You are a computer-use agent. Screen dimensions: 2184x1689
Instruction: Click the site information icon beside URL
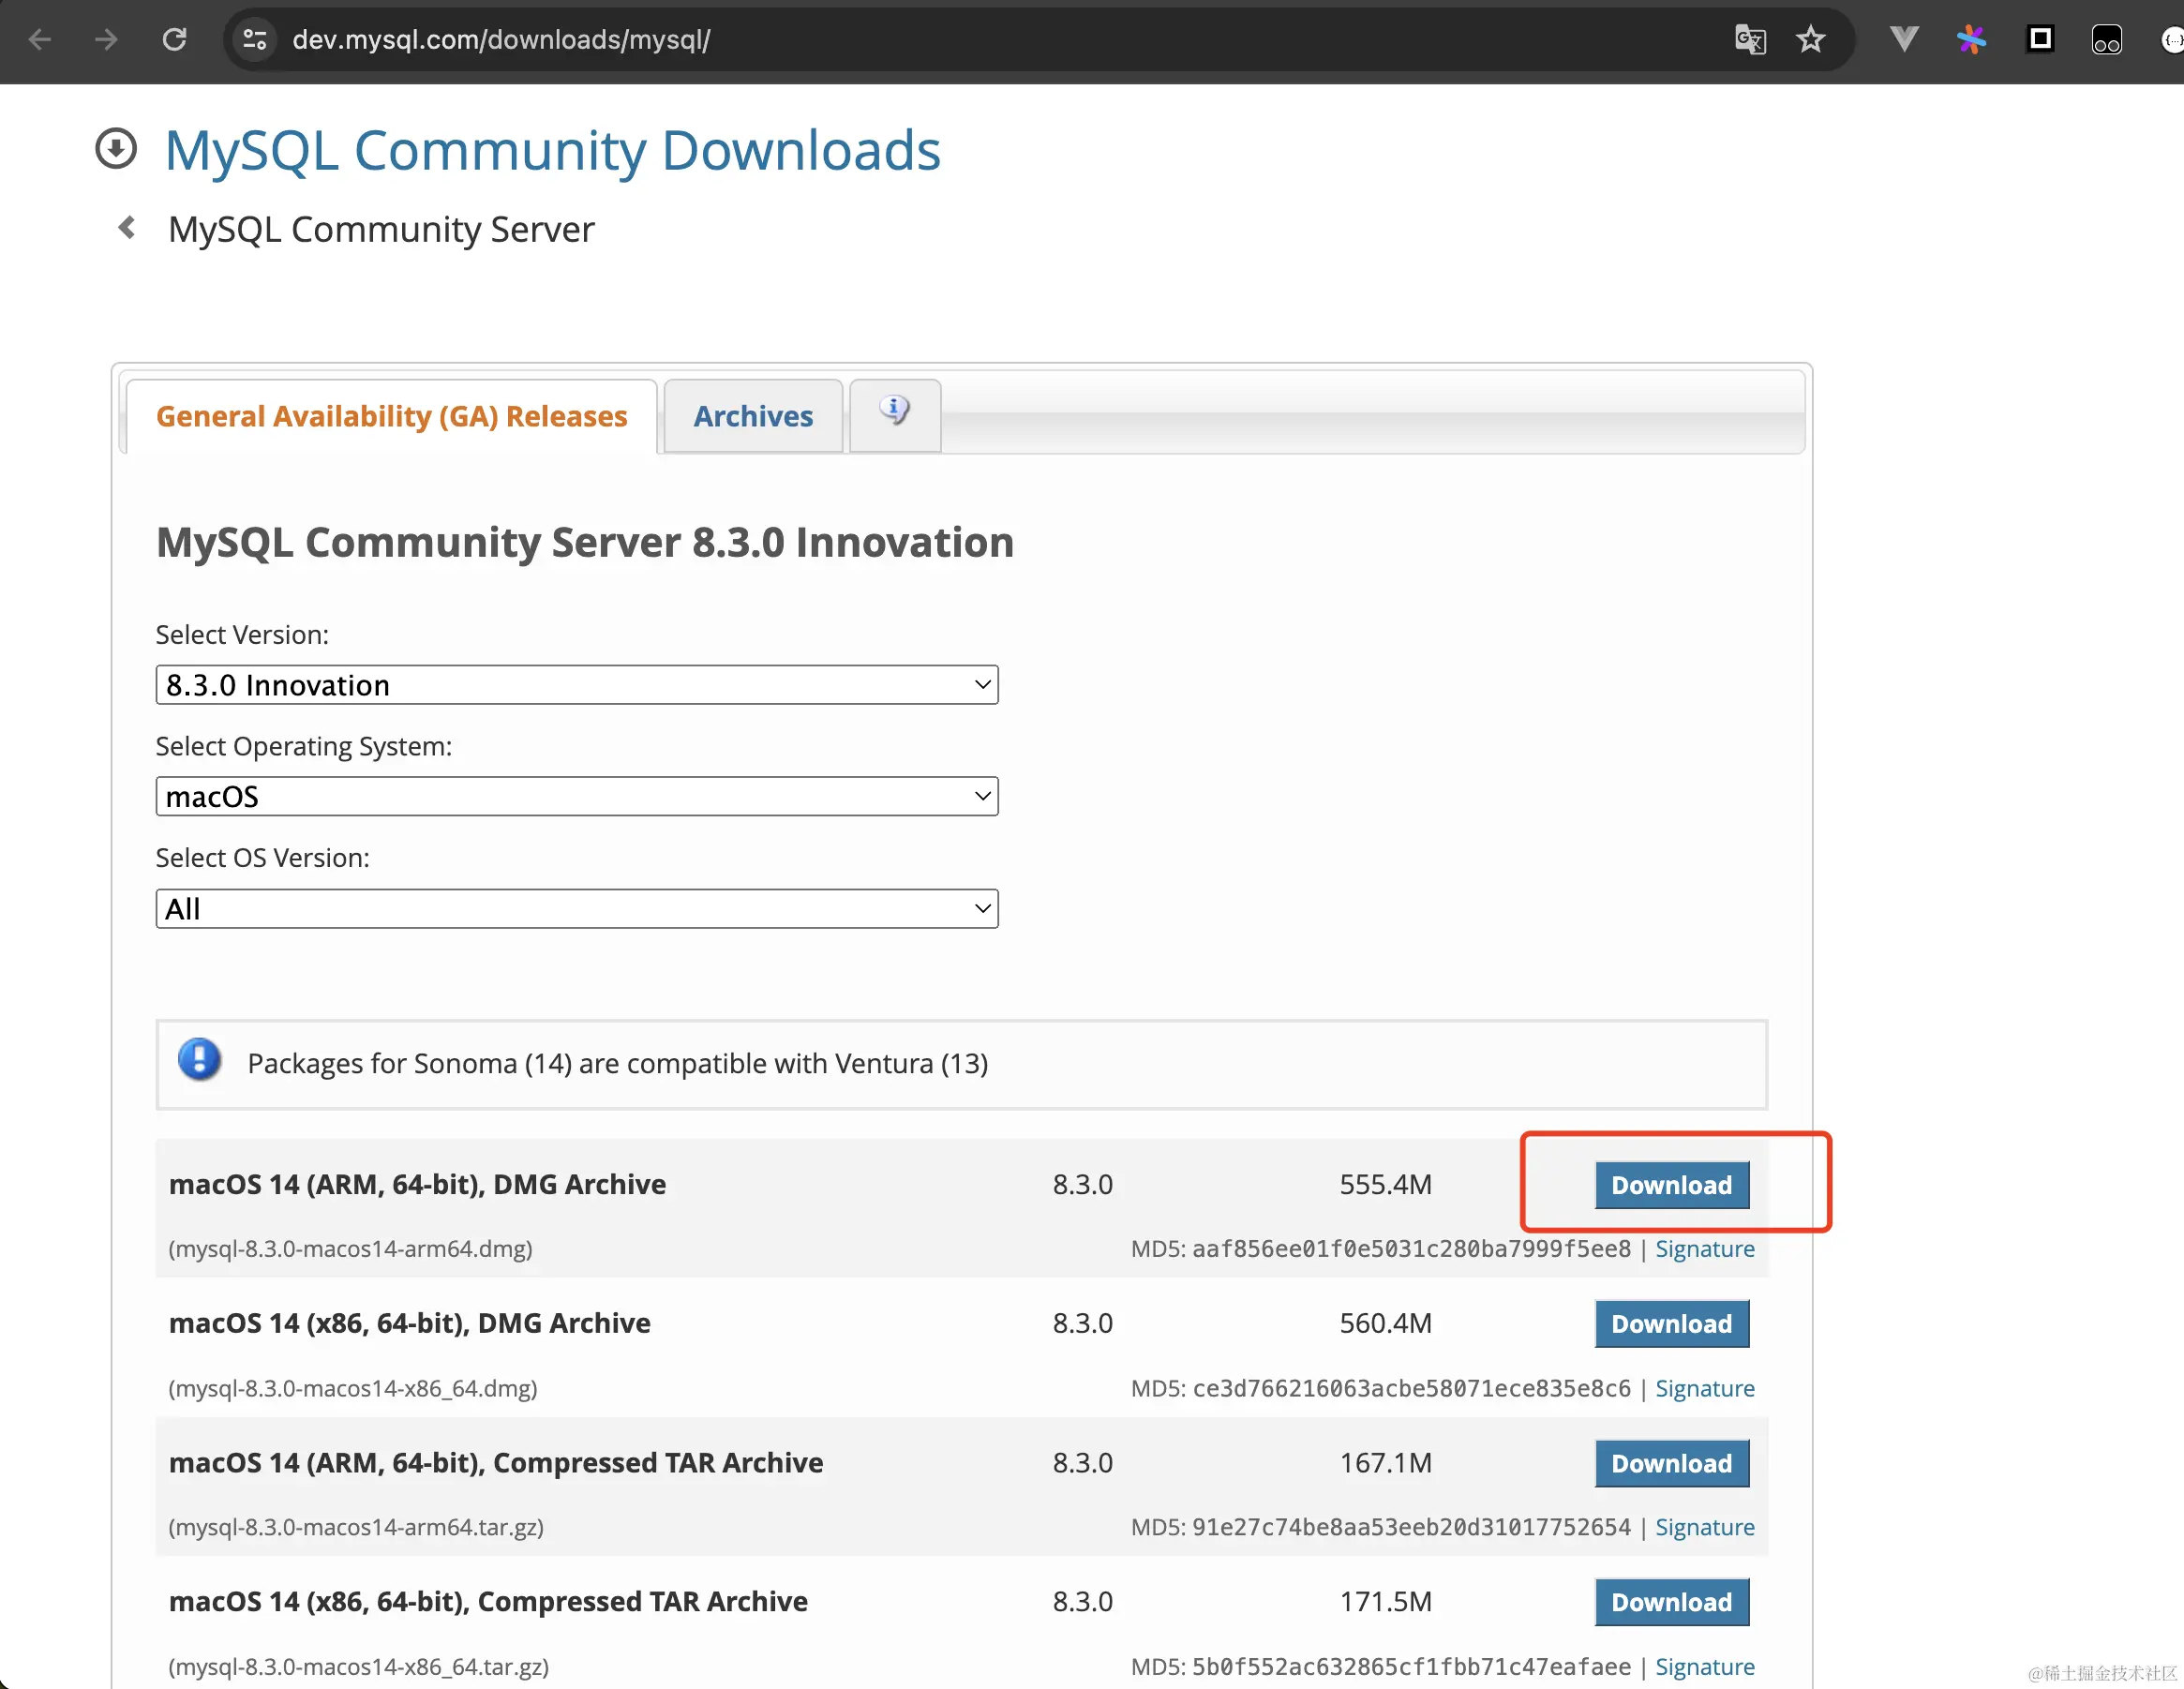point(255,40)
